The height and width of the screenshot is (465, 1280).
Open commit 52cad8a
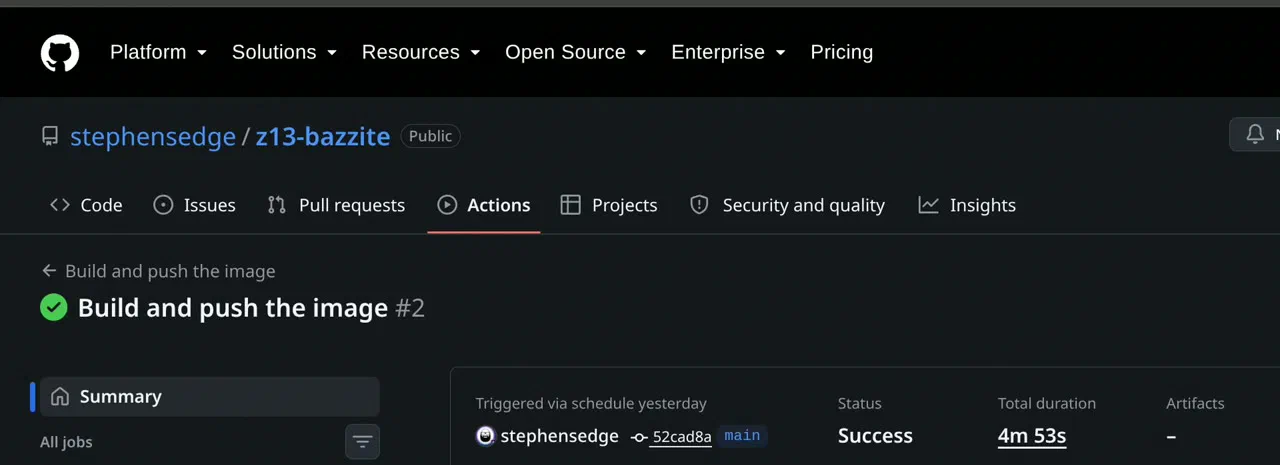tap(680, 437)
